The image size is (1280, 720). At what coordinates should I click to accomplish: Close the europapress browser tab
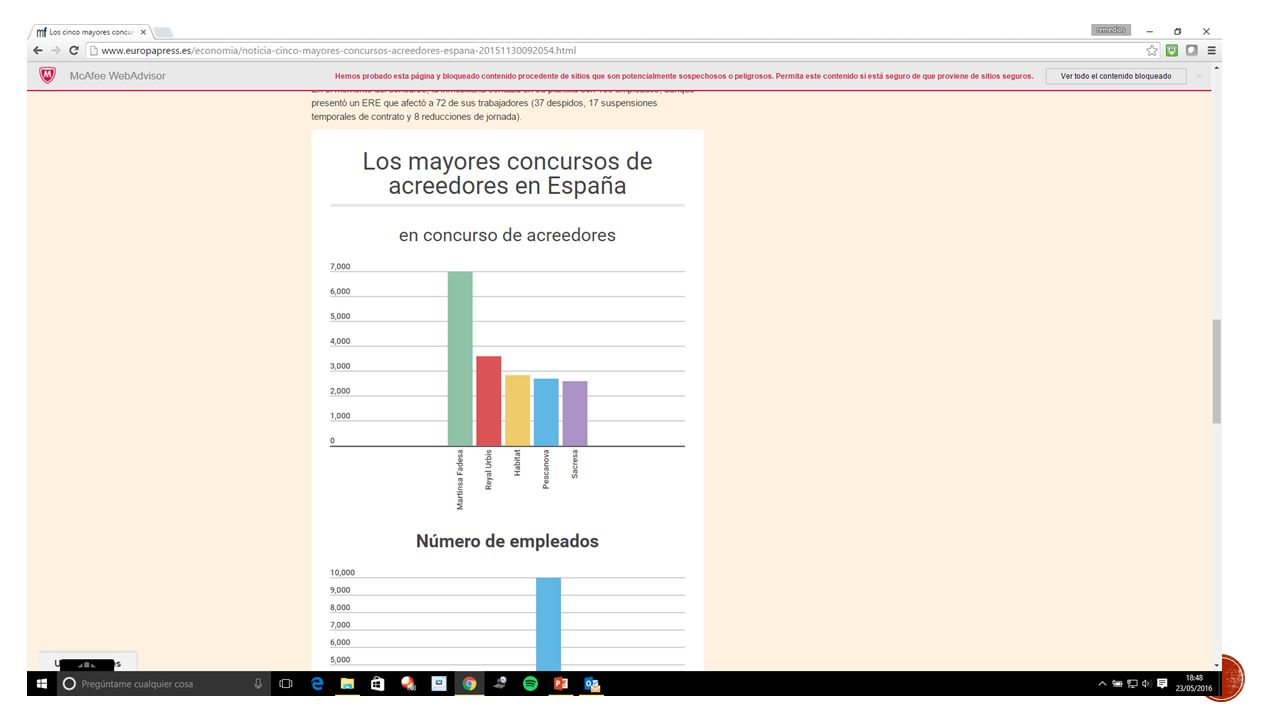143,32
